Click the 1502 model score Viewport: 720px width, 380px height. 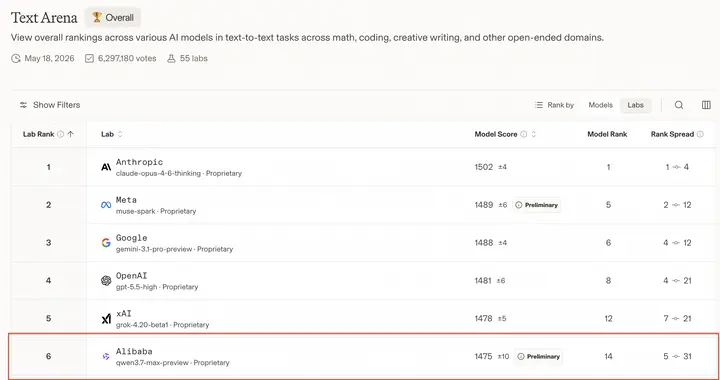484,167
